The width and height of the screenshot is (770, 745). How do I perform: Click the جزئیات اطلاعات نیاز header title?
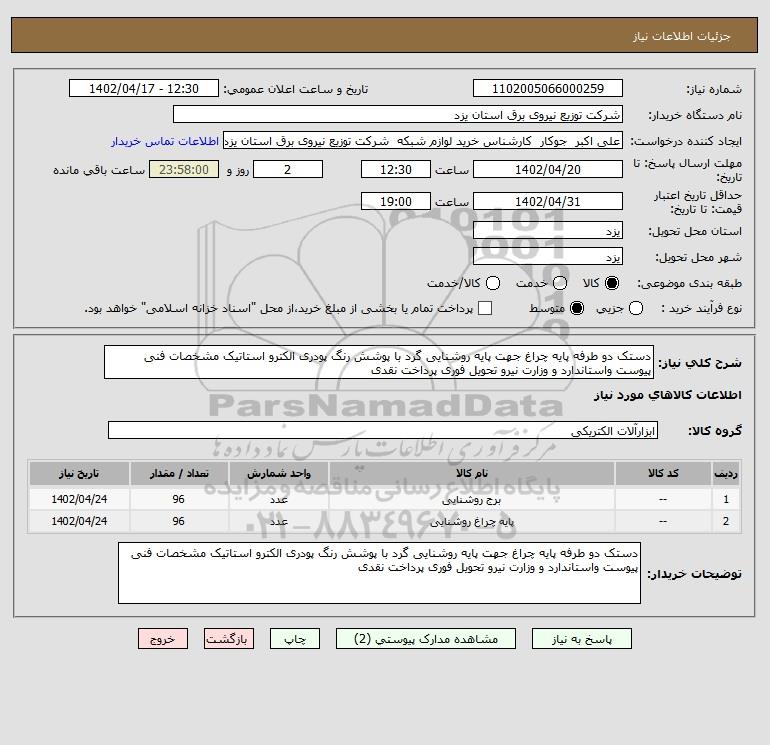click(x=681, y=36)
